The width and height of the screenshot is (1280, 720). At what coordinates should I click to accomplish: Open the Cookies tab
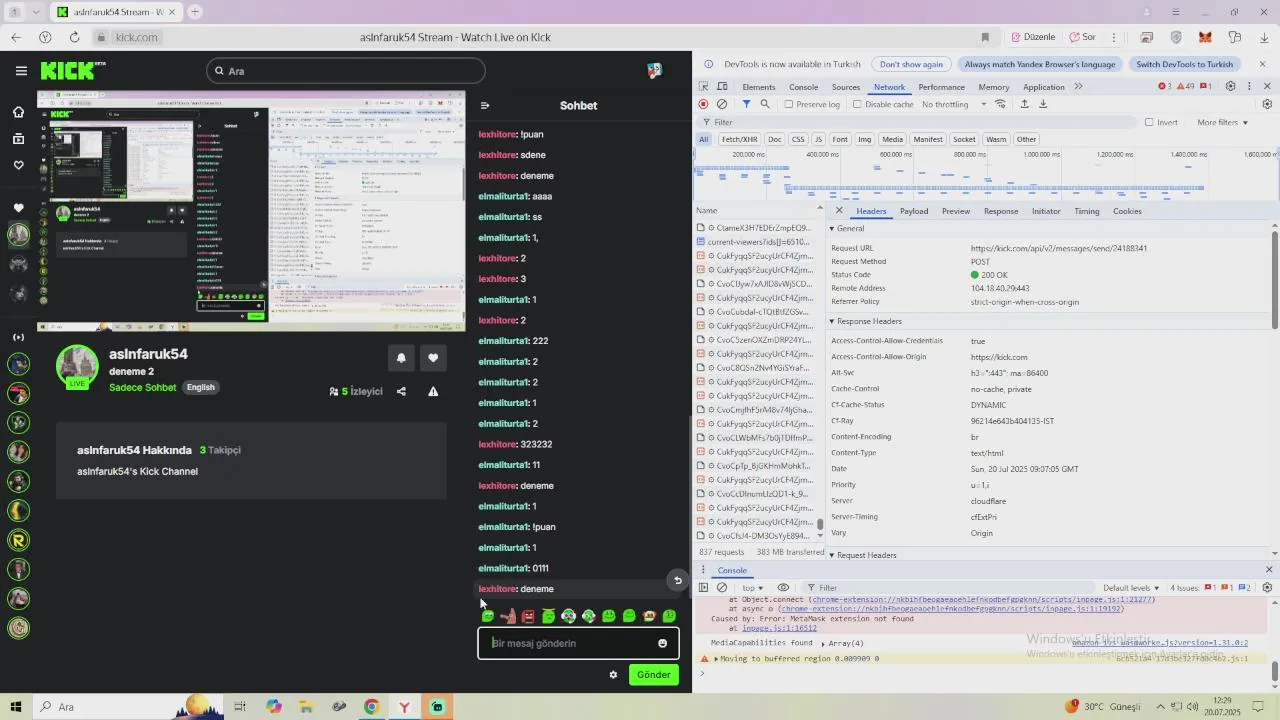click(x=1127, y=211)
